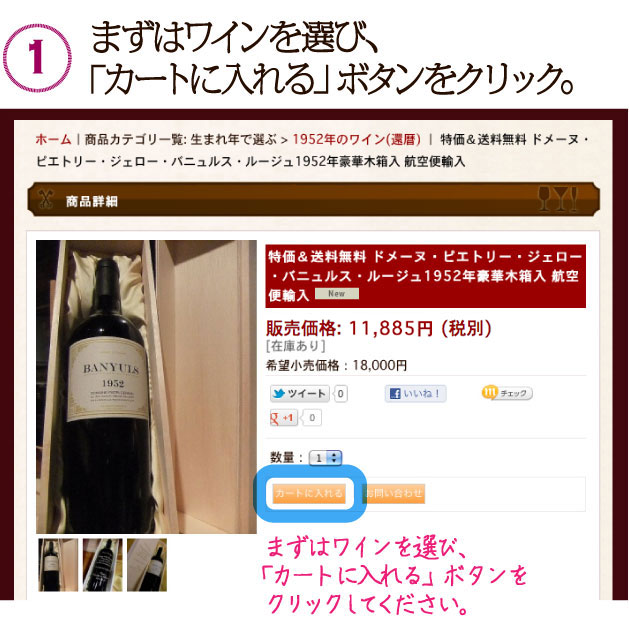
Task: Select first bottle thumbnail image
Action: [x=58, y=565]
